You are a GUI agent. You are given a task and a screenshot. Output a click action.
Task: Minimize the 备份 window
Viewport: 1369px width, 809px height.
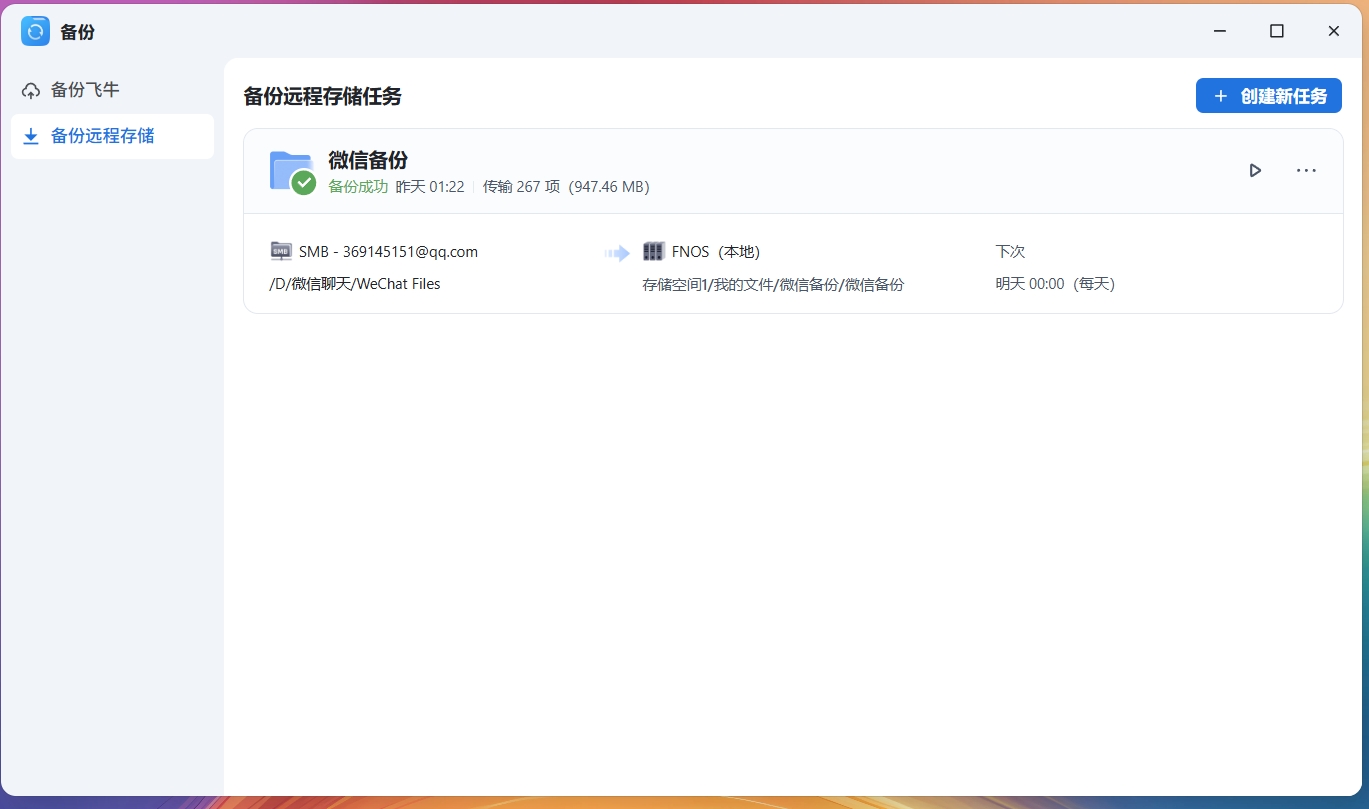1220,31
